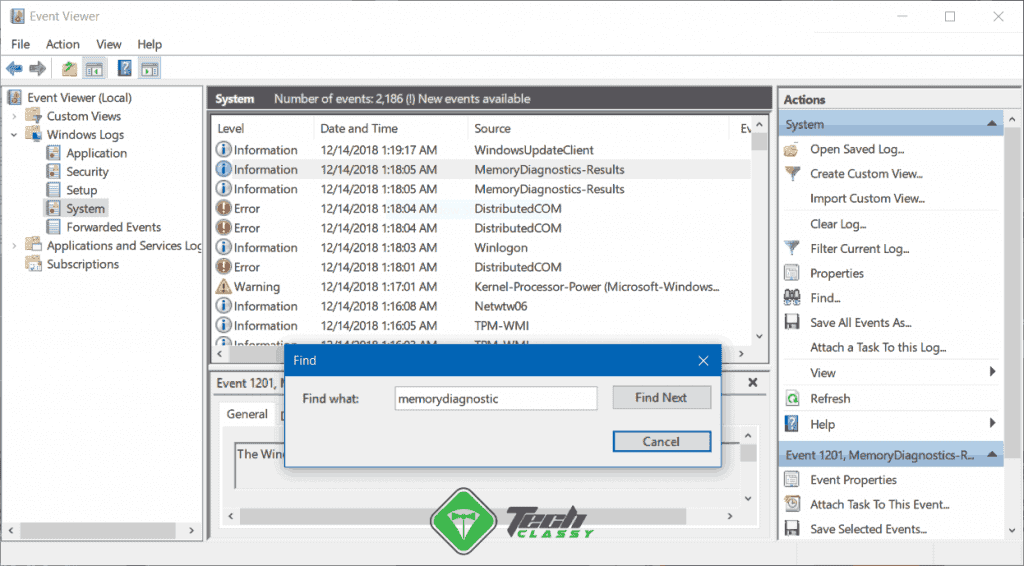1024x566 pixels.
Task: Click the Subscriptions icon in tree
Action: (33, 264)
